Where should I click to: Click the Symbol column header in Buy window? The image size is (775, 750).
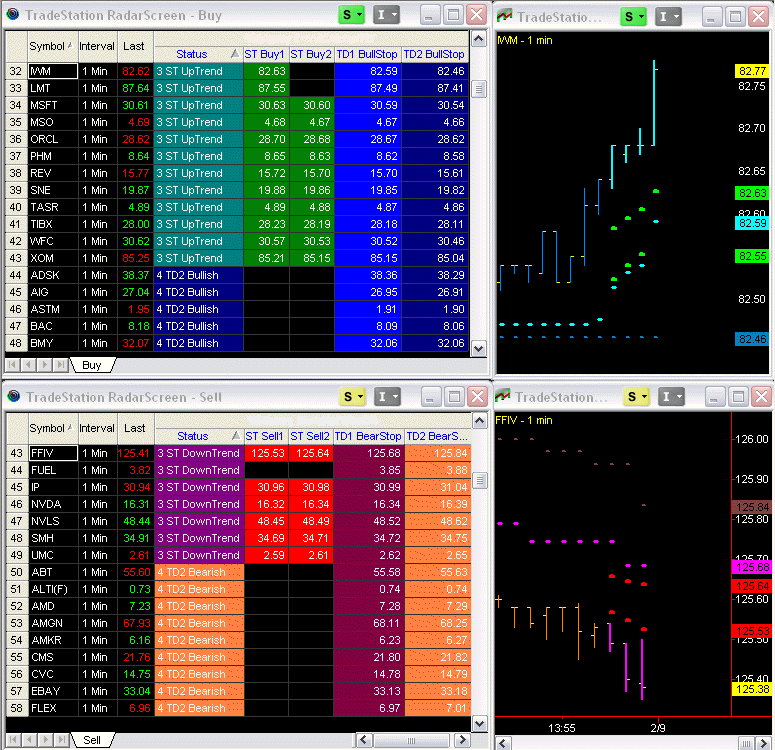[51, 46]
